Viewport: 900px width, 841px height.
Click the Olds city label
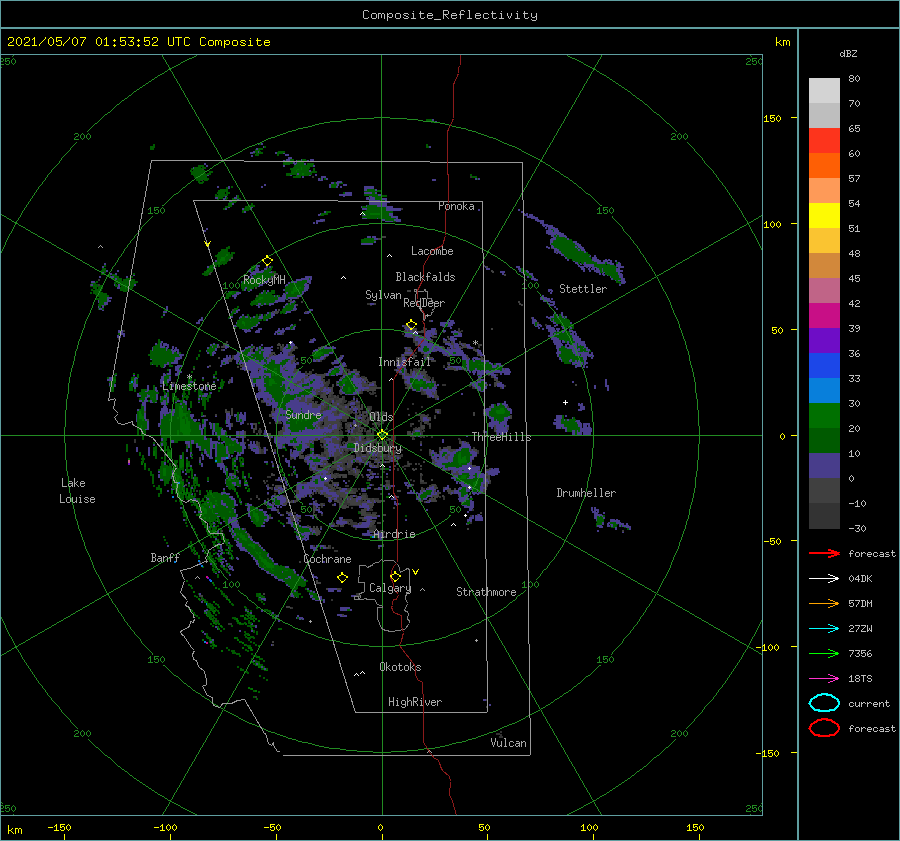[381, 417]
